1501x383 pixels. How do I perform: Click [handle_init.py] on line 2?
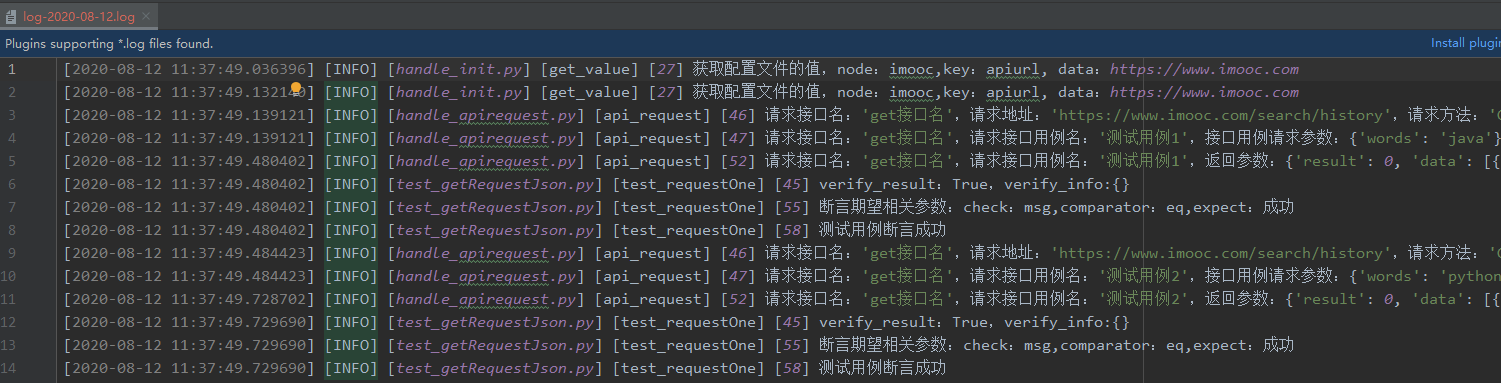[x=458, y=92]
